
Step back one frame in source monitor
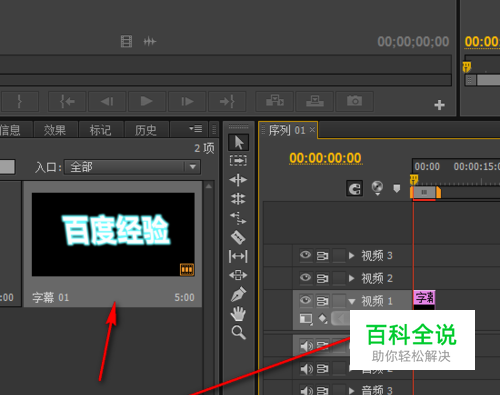107,101
